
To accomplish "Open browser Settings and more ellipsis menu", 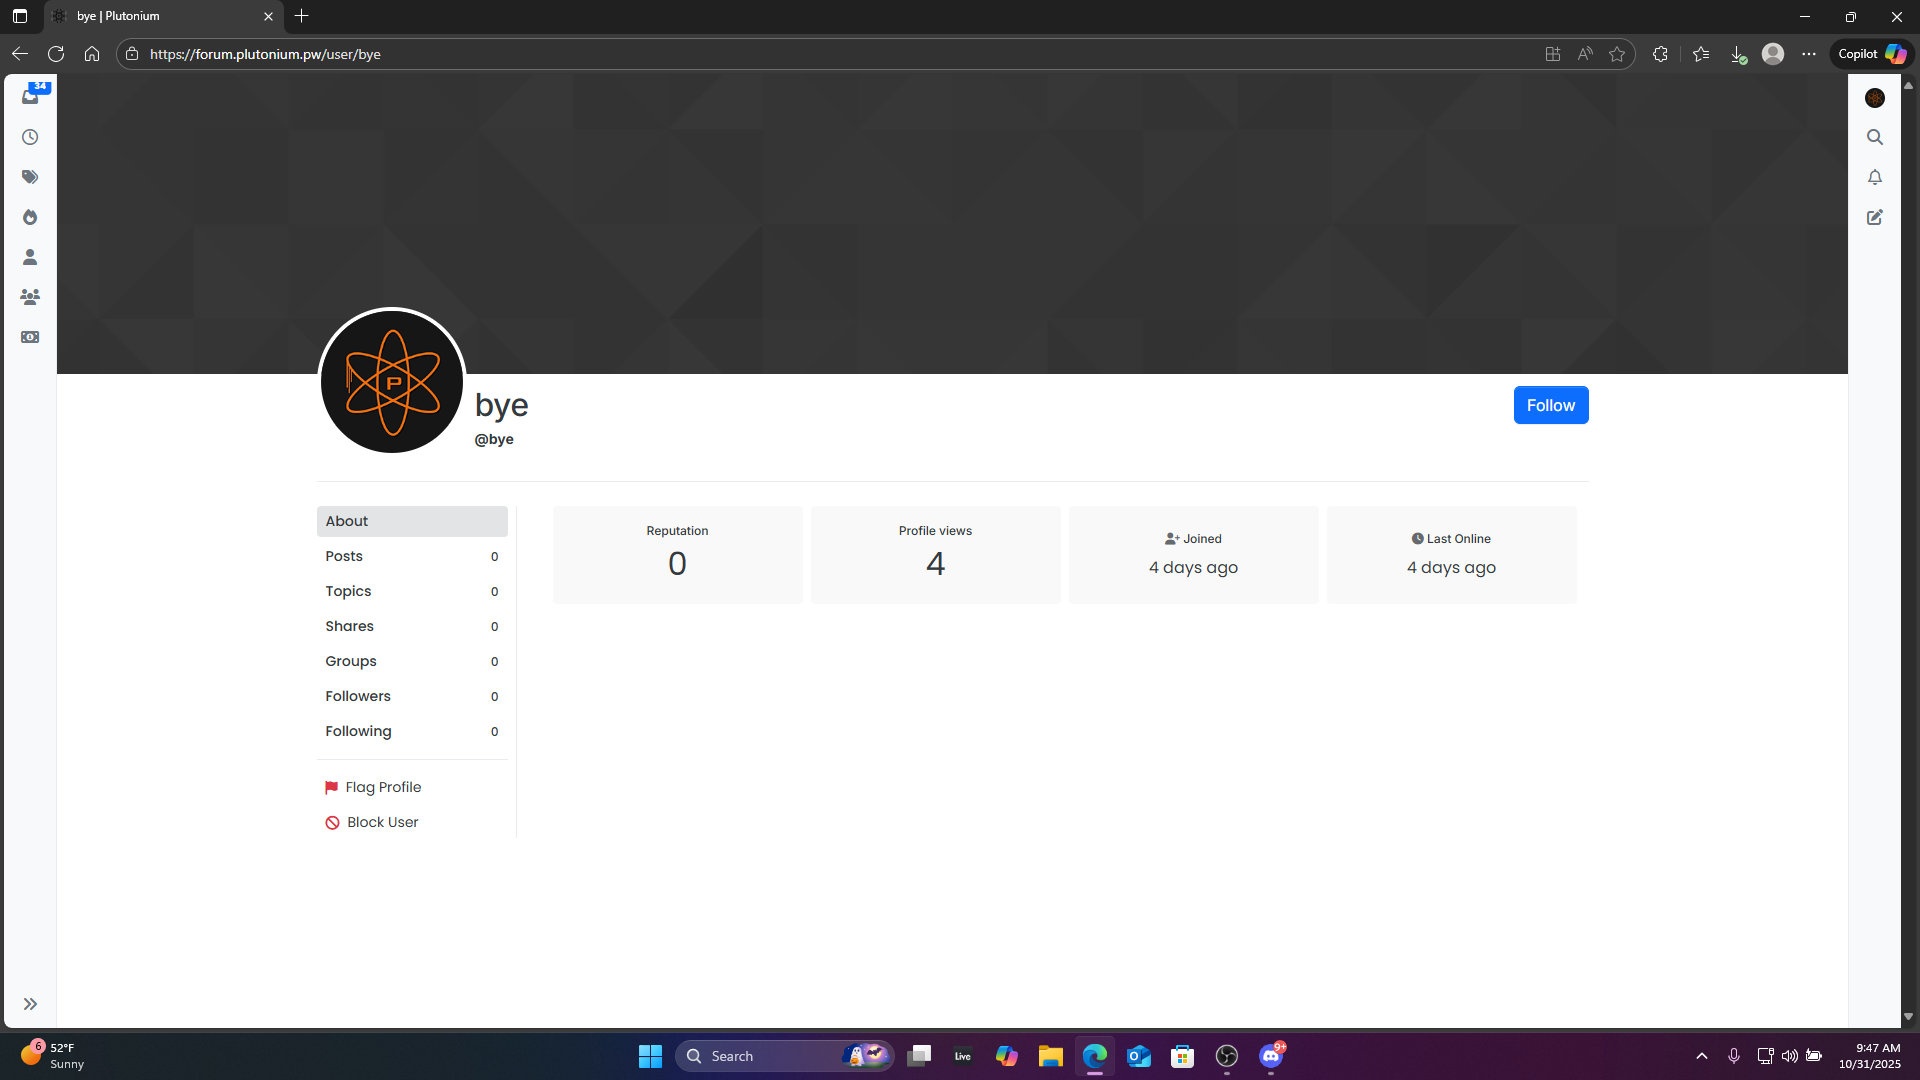I will click(1808, 54).
